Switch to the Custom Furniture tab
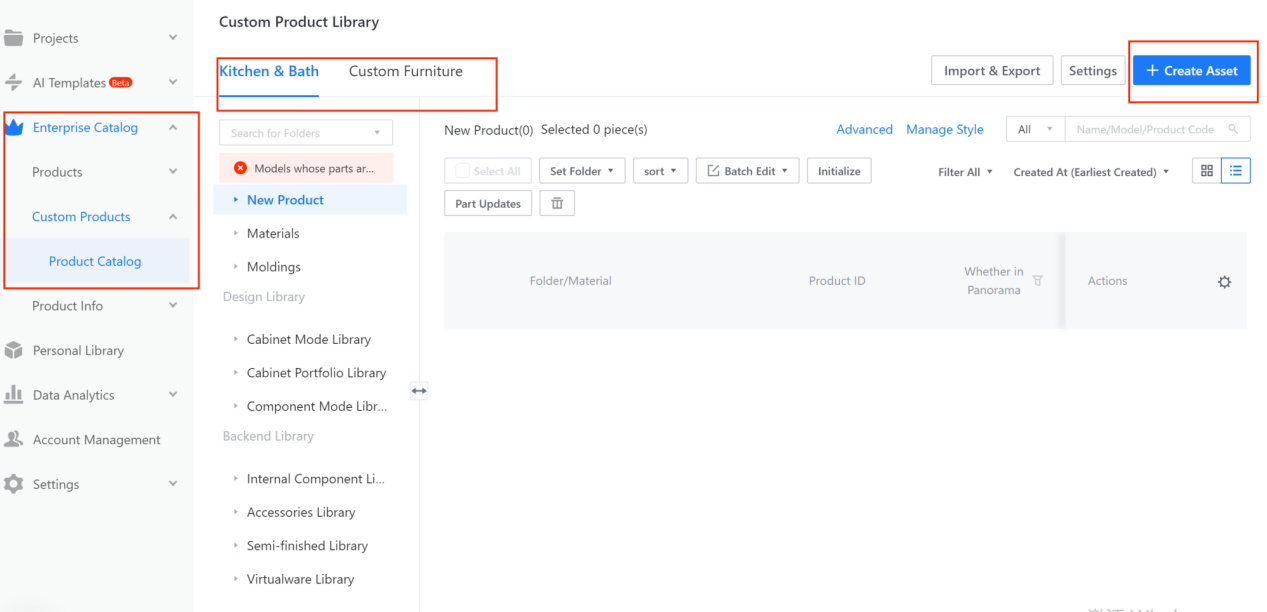Viewport: 1267px width, 612px height. click(405, 71)
